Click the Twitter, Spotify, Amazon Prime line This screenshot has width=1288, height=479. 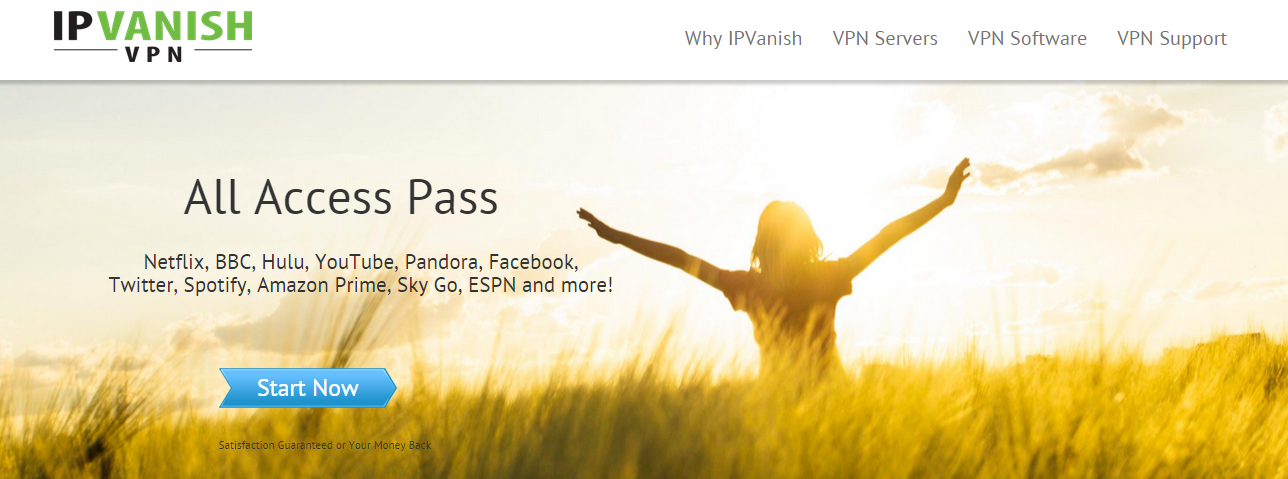pos(360,286)
